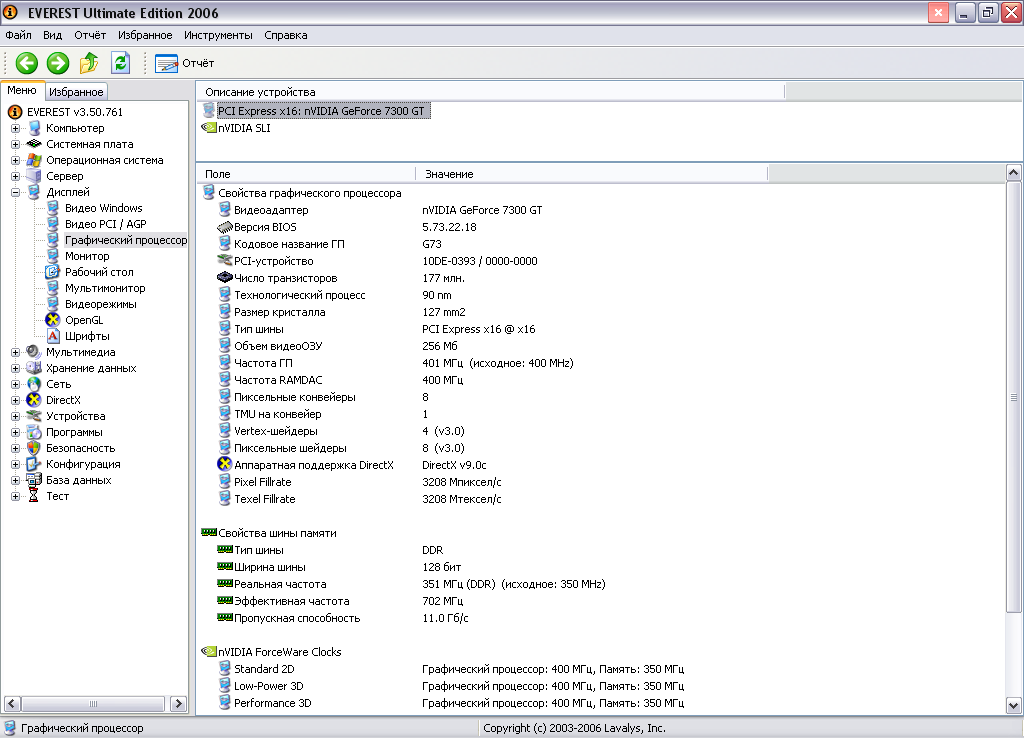The image size is (1024, 738).
Task: Select the Монитор tree item
Action: (87, 256)
